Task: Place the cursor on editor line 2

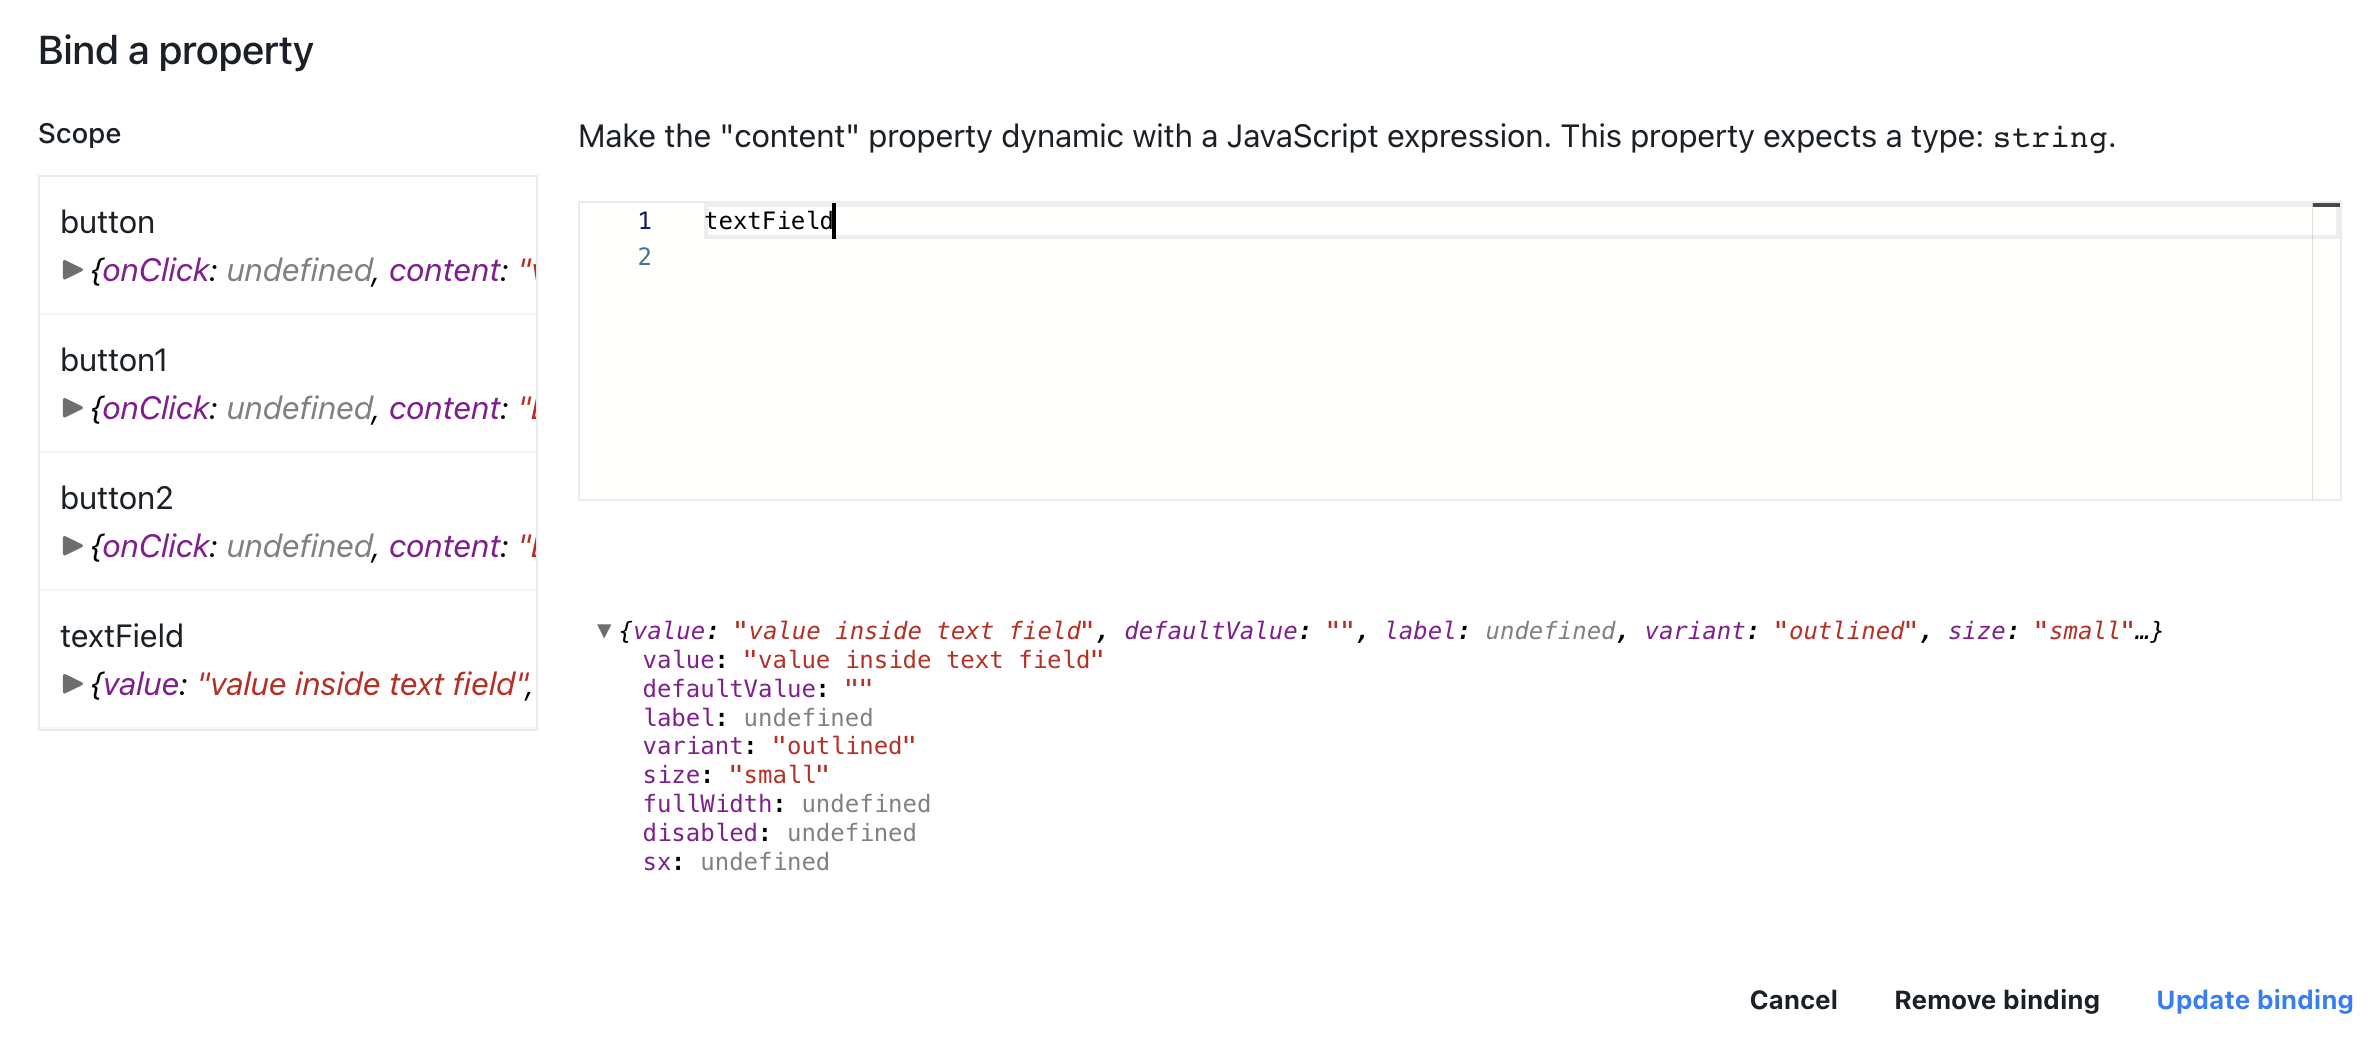Action: pos(1200,258)
